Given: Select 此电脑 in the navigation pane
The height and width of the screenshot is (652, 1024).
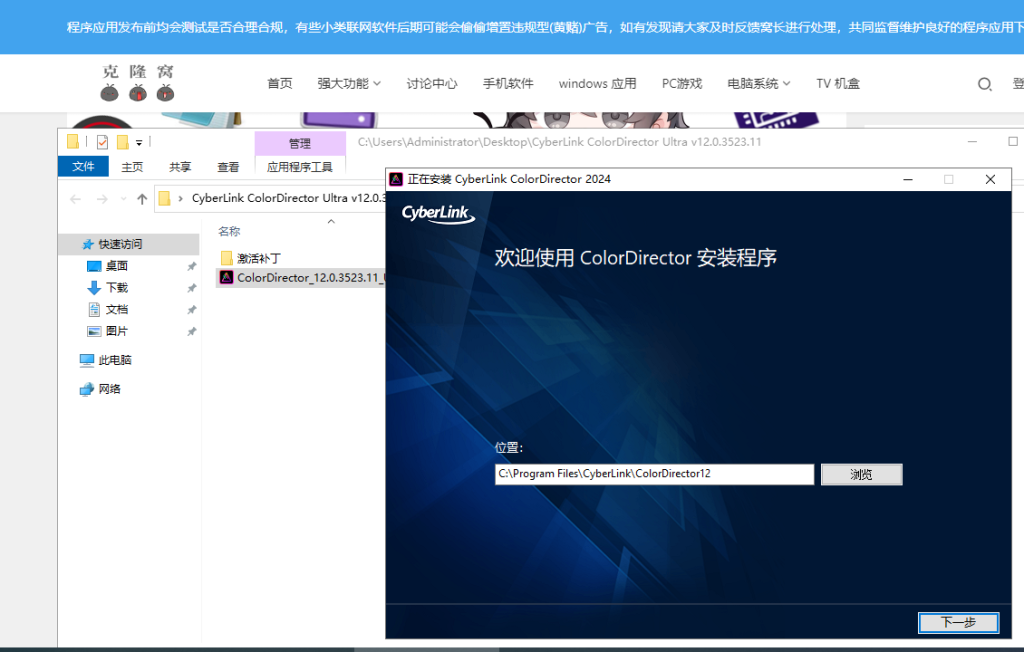Looking at the screenshot, I should point(115,360).
